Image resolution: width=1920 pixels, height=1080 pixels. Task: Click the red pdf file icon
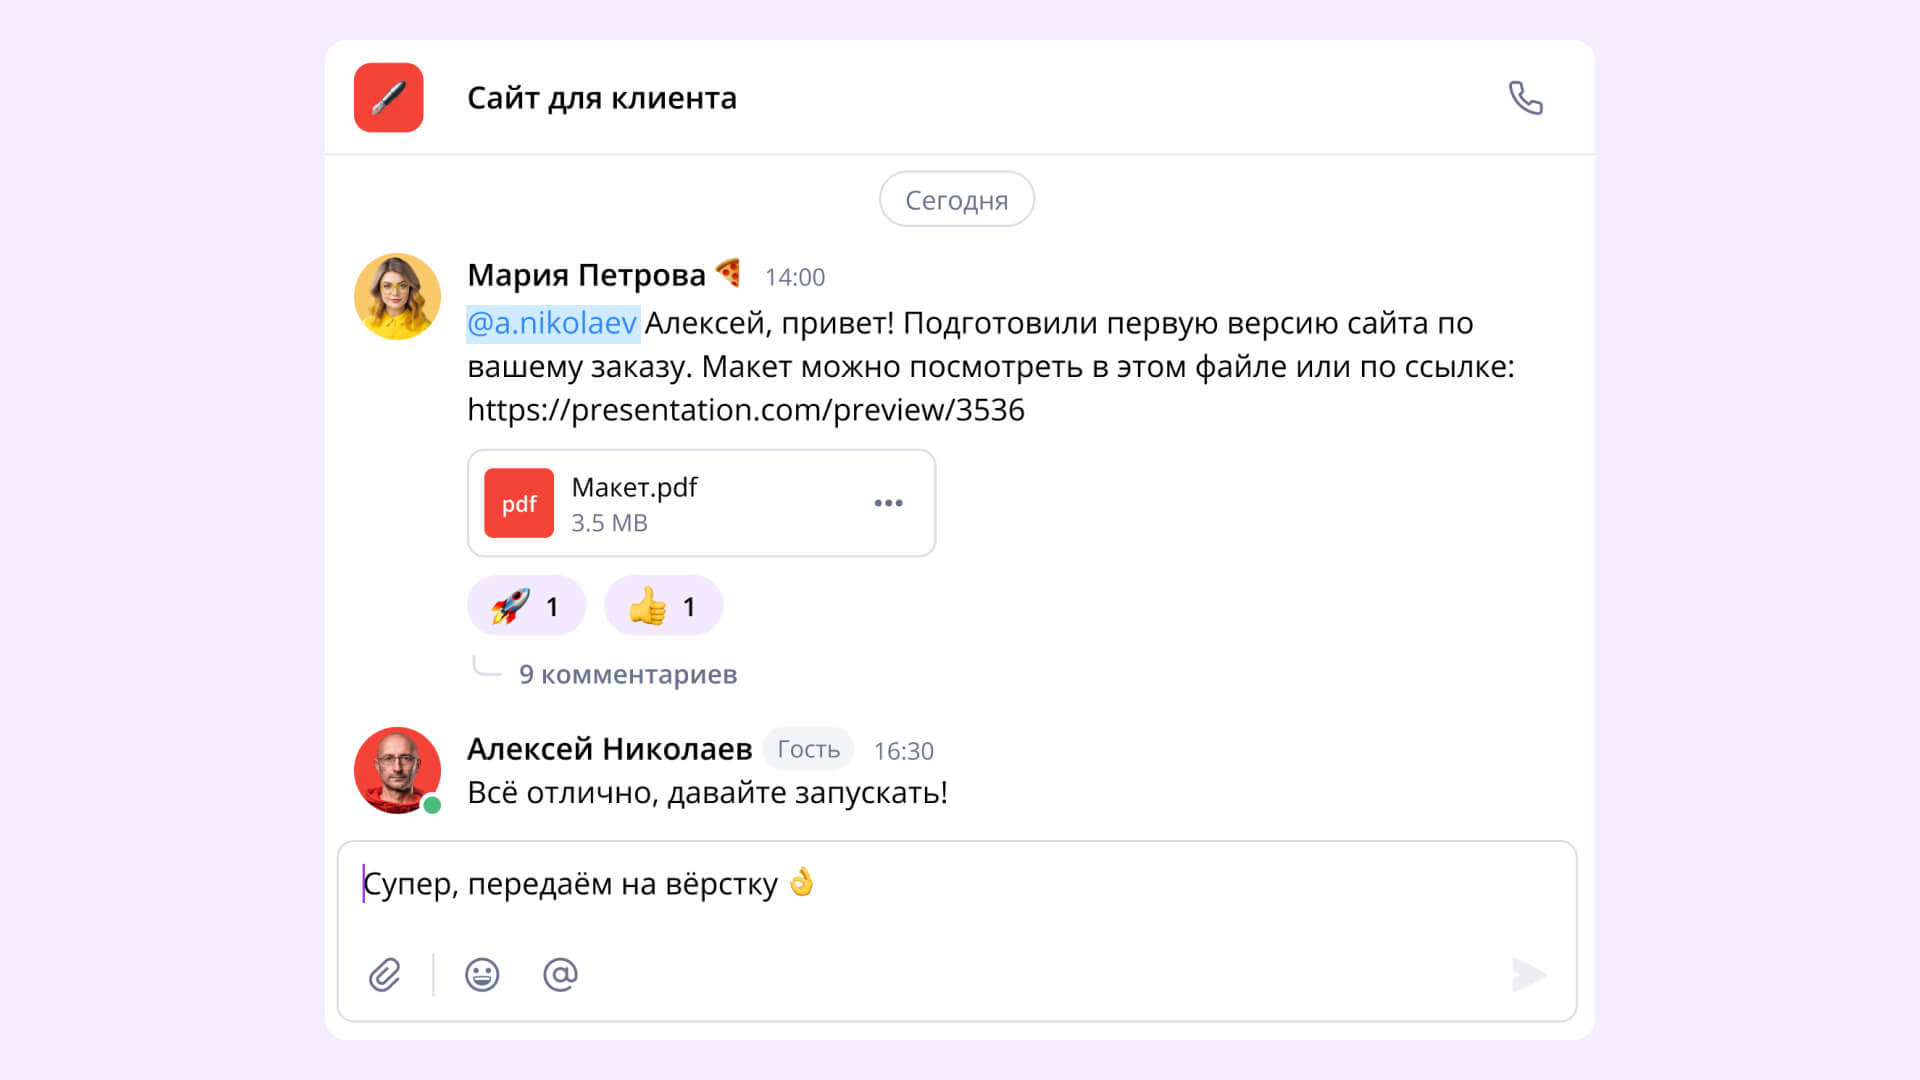(519, 503)
